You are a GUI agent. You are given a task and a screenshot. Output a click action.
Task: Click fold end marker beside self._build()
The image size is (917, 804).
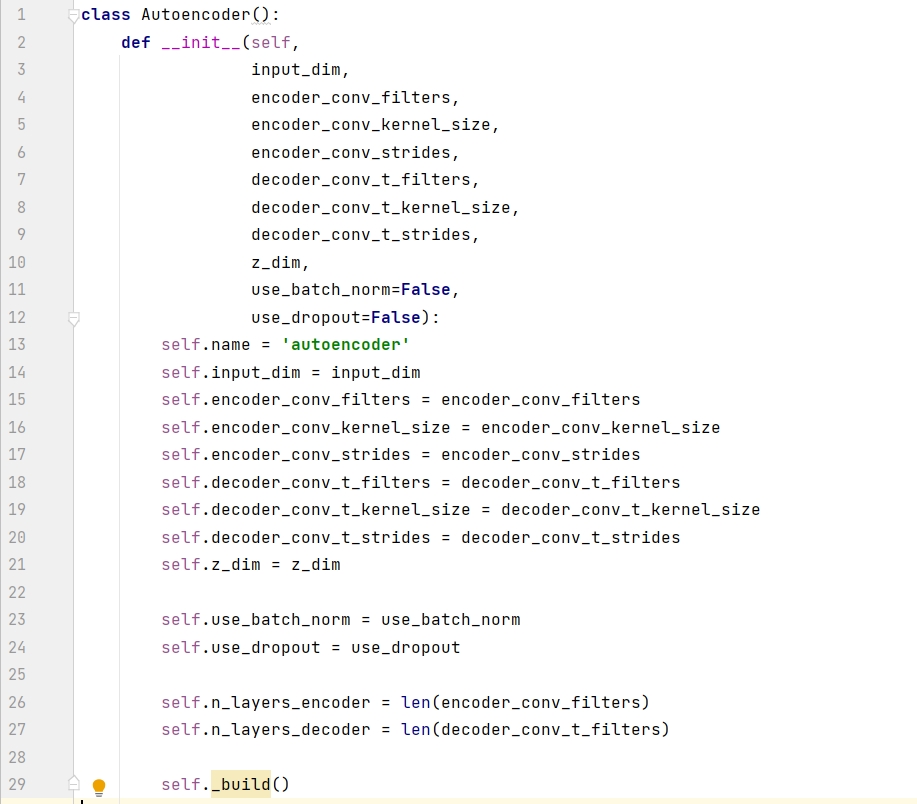(74, 783)
